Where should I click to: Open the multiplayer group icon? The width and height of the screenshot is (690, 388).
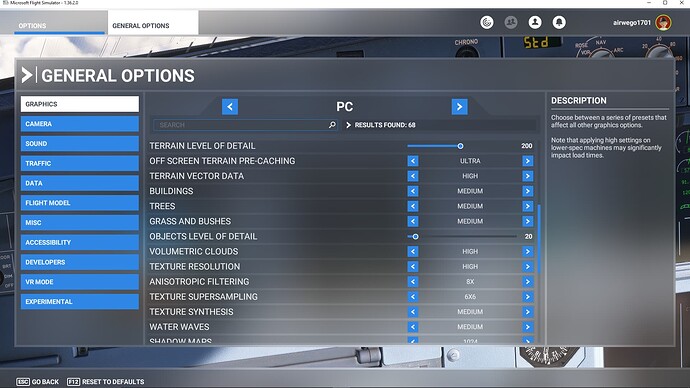pyautogui.click(x=511, y=22)
